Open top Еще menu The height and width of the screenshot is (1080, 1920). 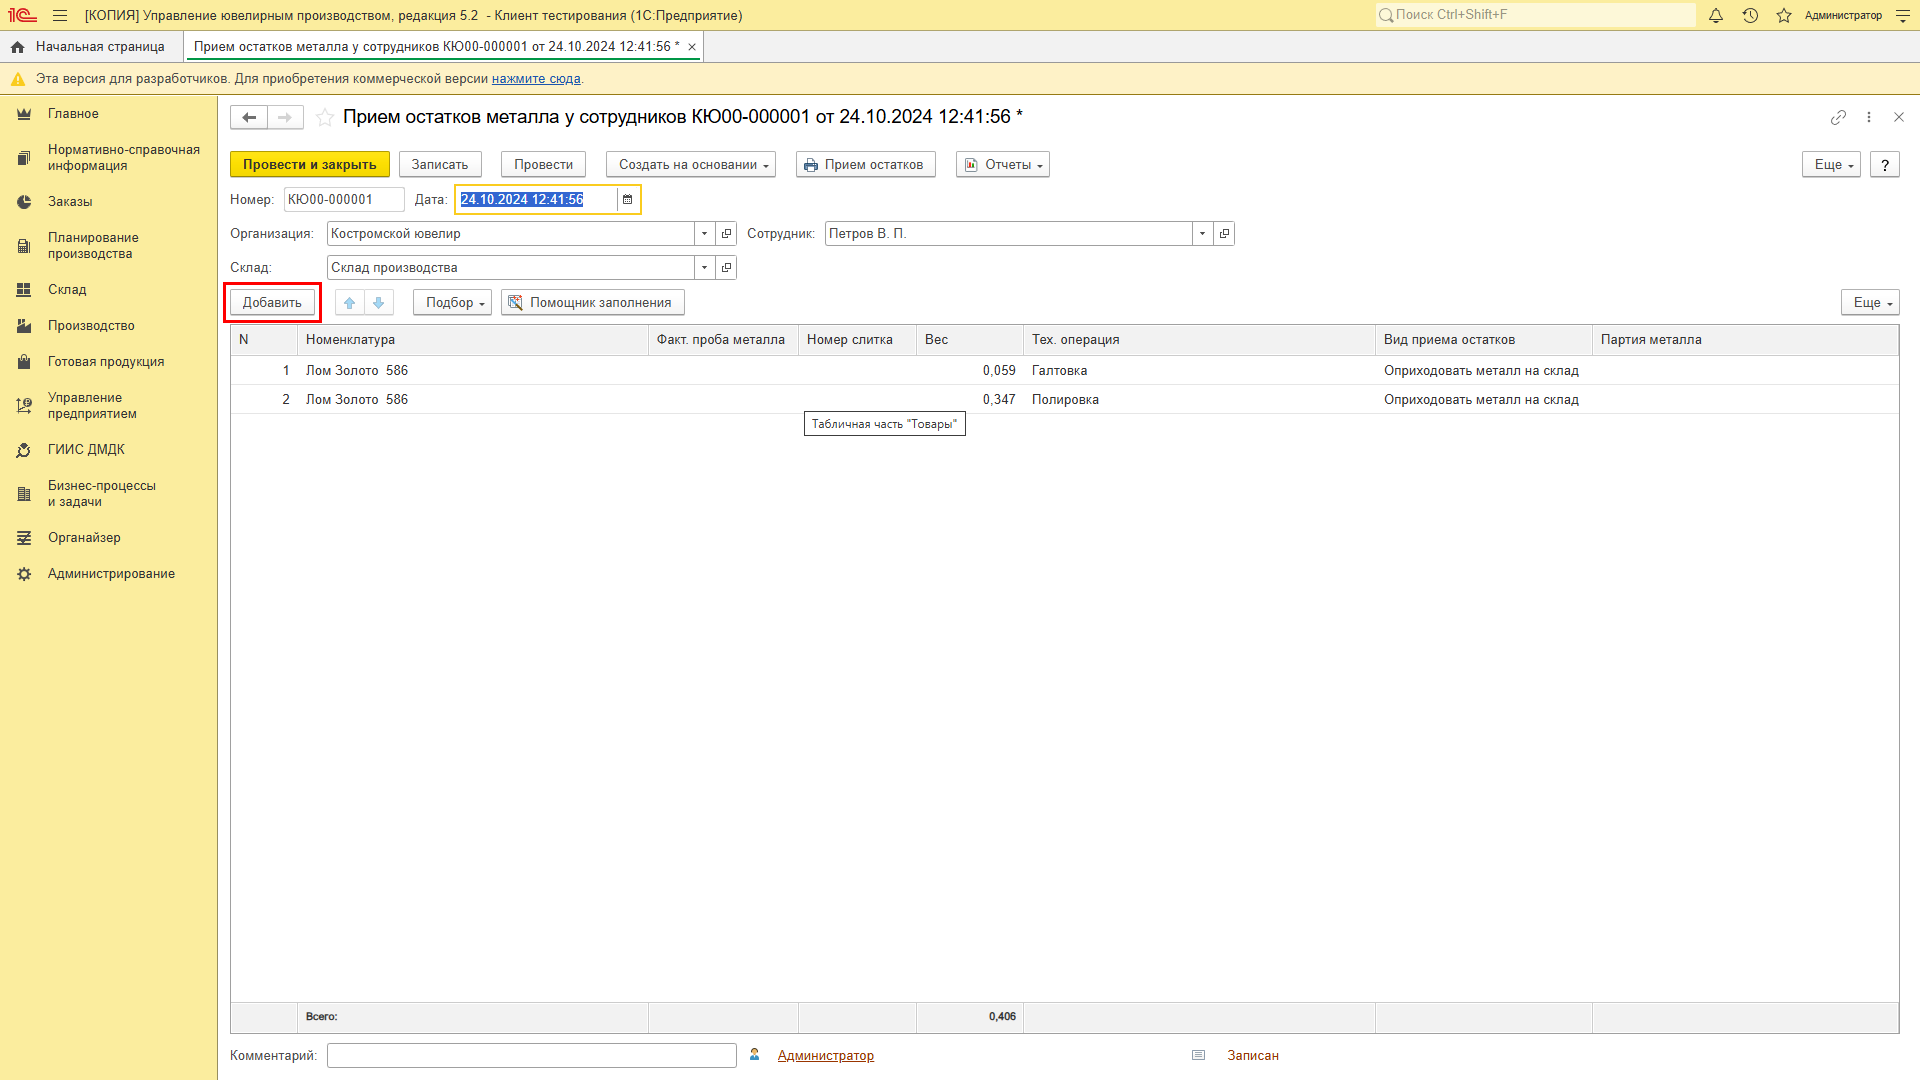[1832, 165]
